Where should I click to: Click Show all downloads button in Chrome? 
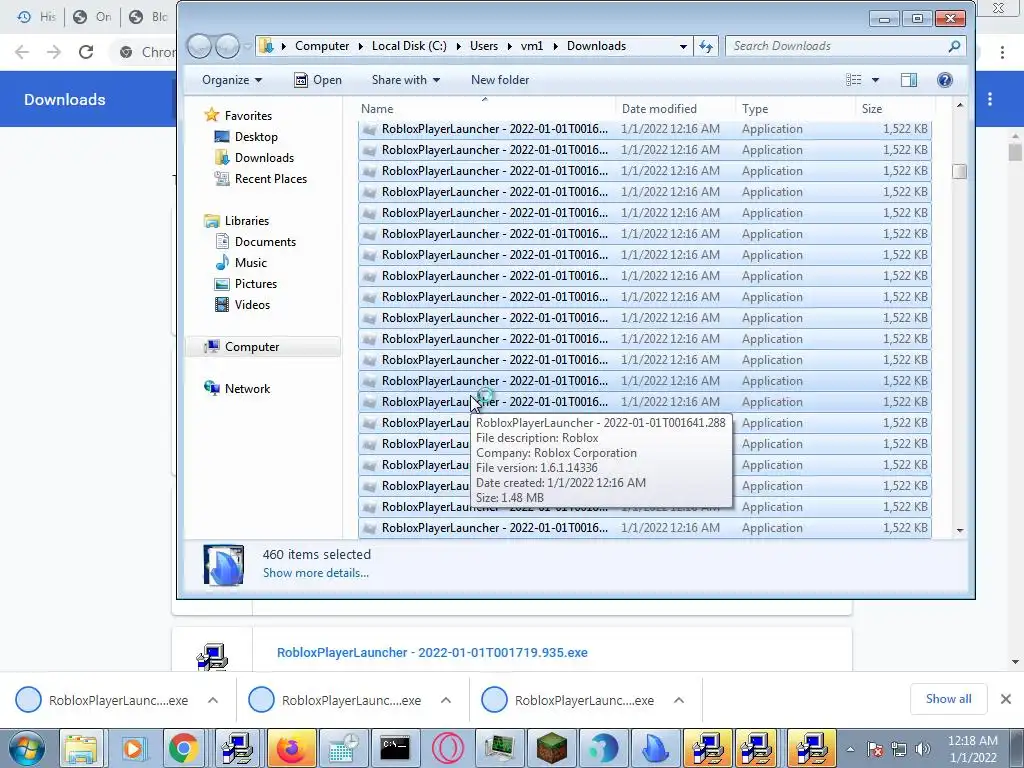[948, 699]
